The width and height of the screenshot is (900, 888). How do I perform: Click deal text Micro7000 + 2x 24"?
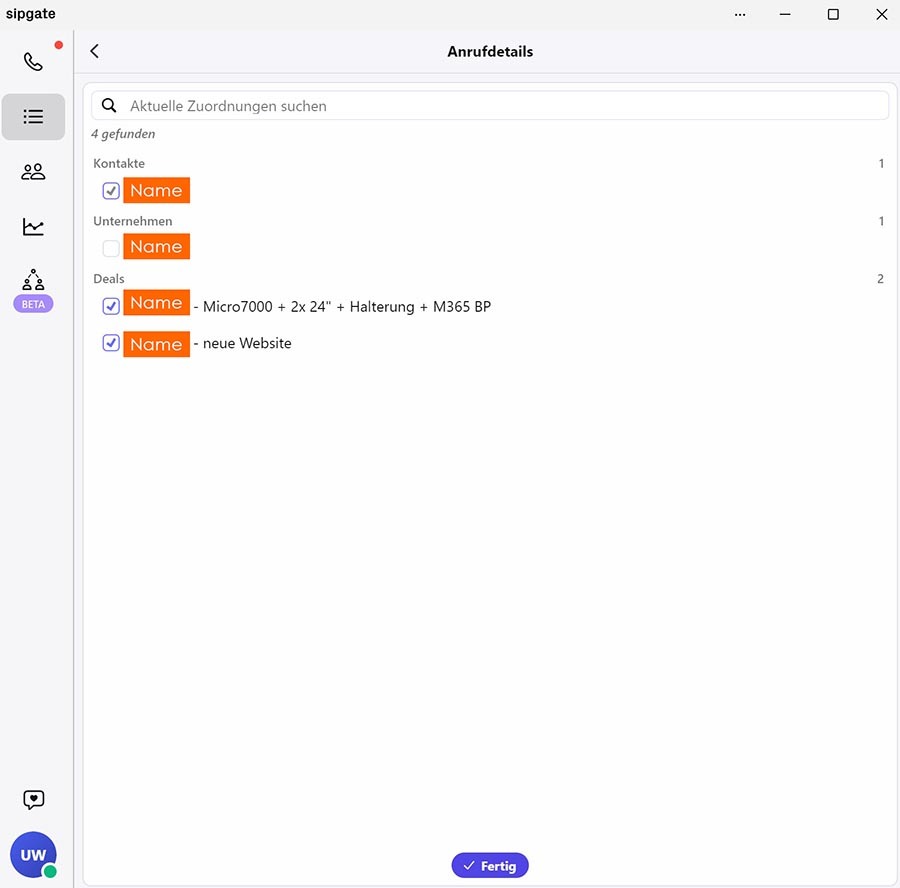click(347, 307)
